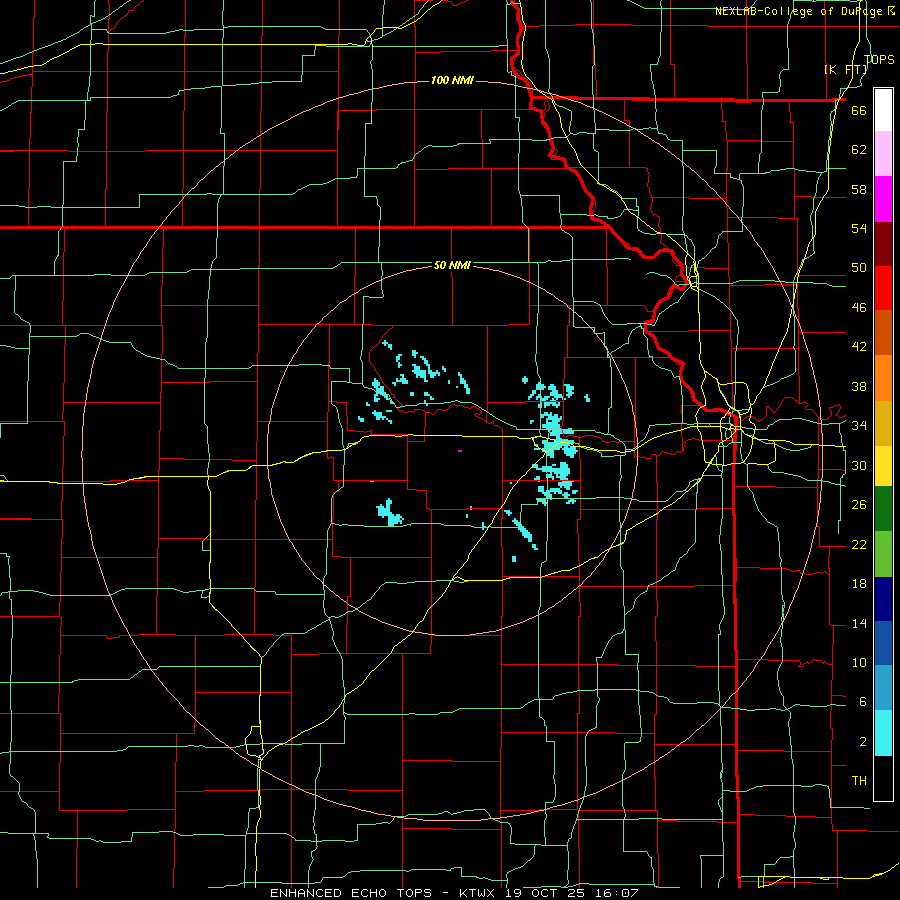Select the burnt orange legend swatch
The height and width of the screenshot is (900, 900).
coord(883,333)
